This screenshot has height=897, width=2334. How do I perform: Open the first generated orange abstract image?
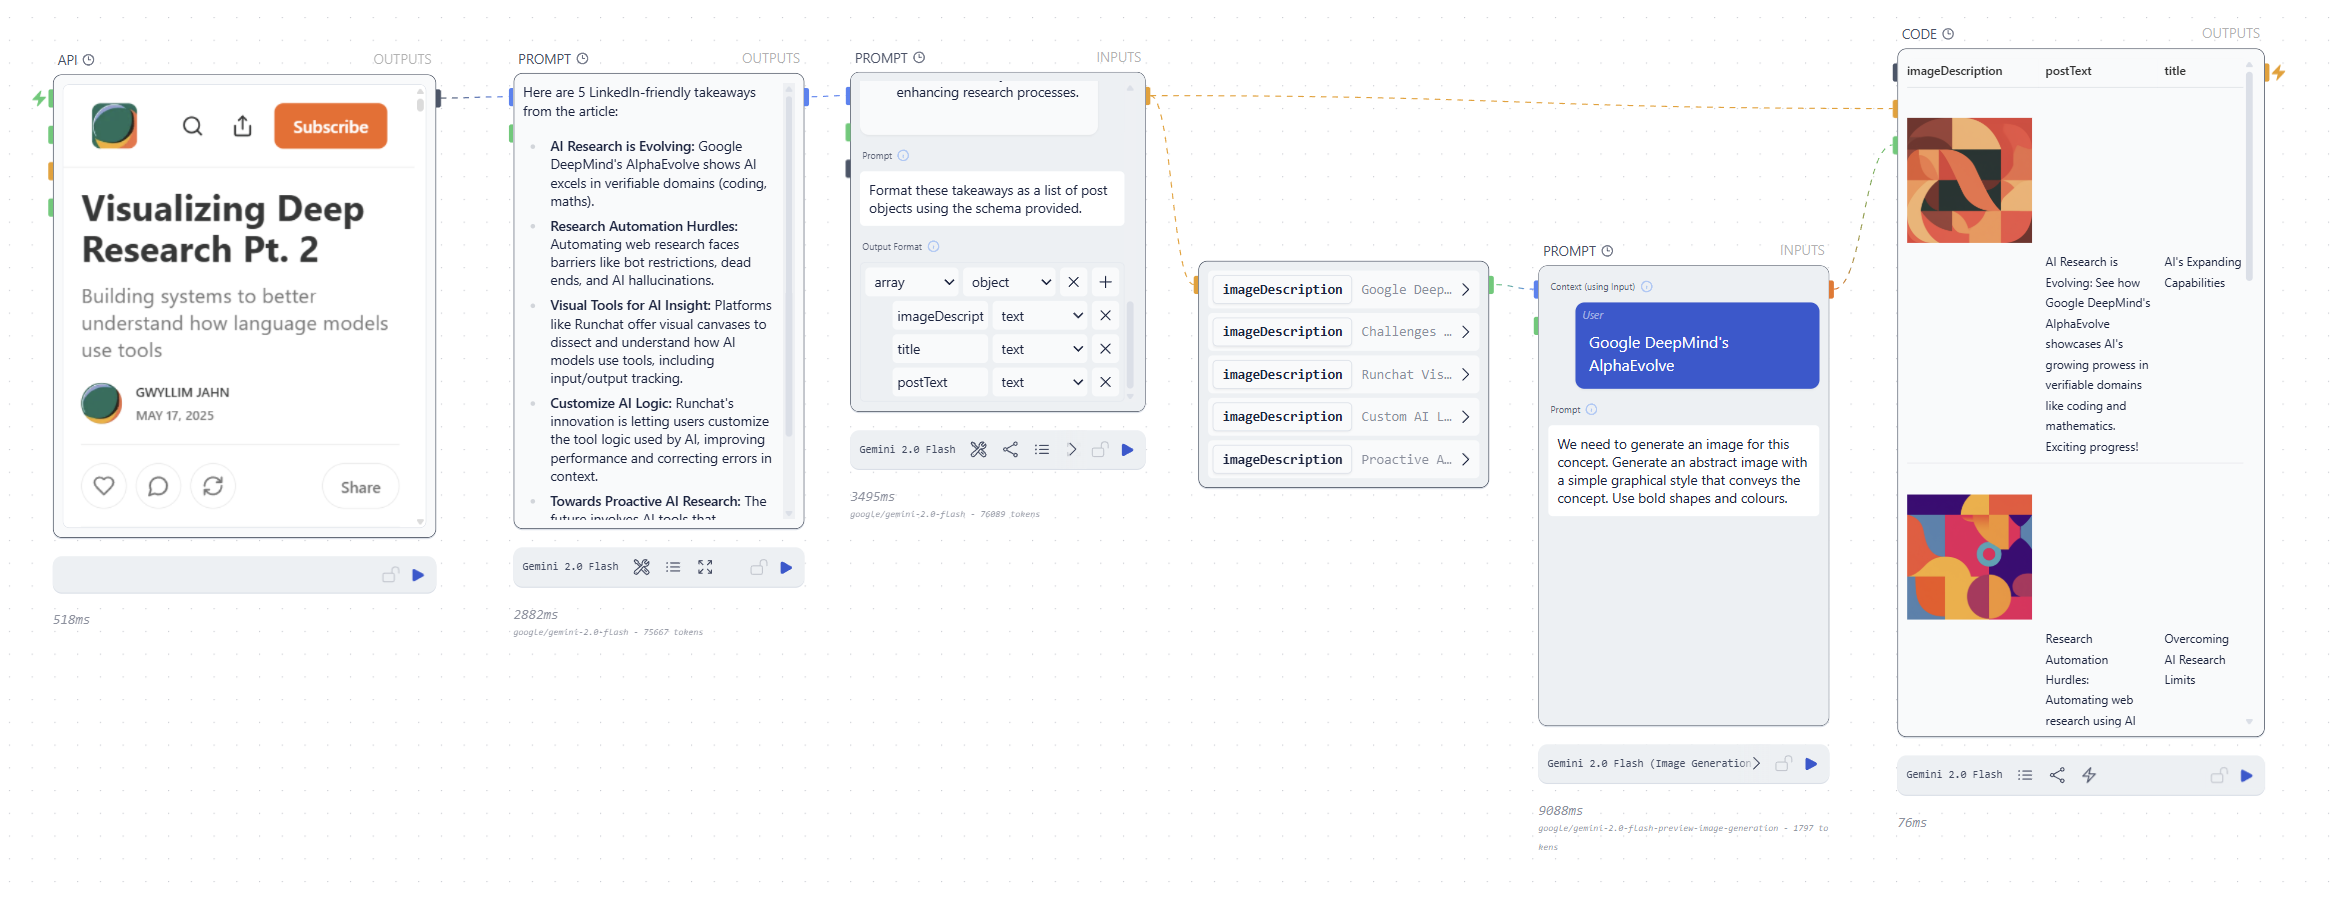(1969, 180)
